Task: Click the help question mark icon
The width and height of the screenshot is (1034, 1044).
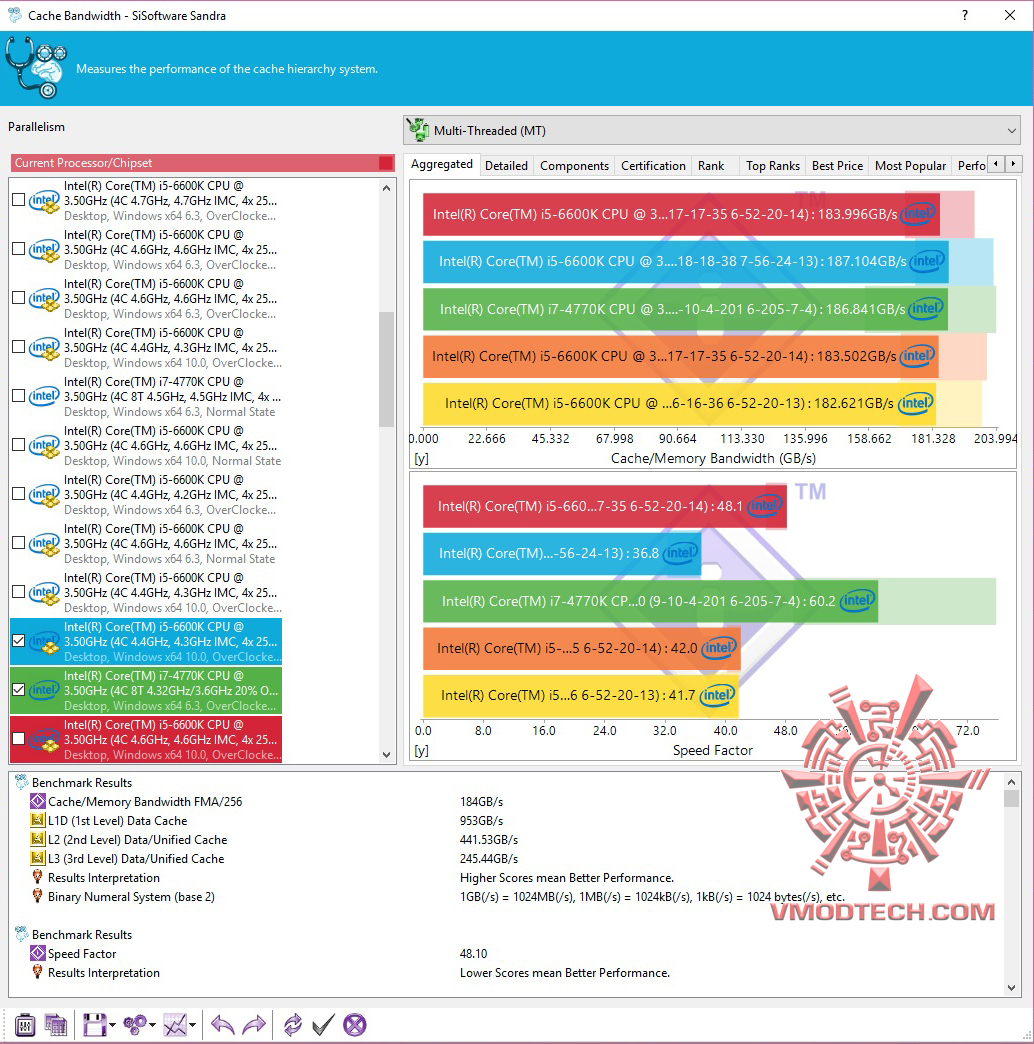Action: 965,15
